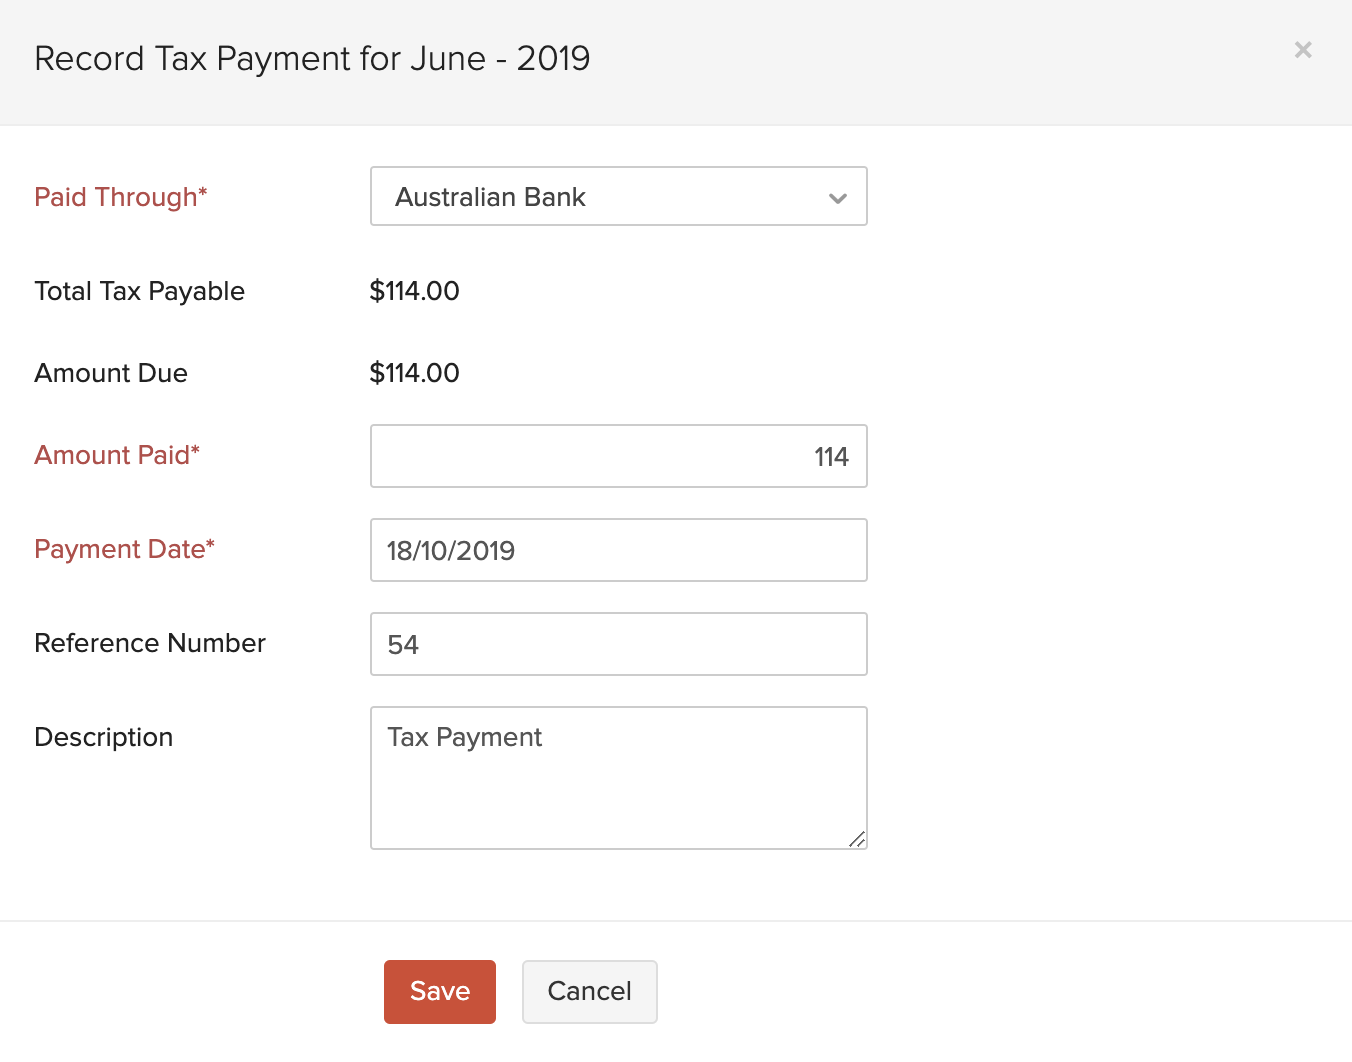
Task: Click the Total Tax Payable value of $114.00
Action: (x=414, y=291)
